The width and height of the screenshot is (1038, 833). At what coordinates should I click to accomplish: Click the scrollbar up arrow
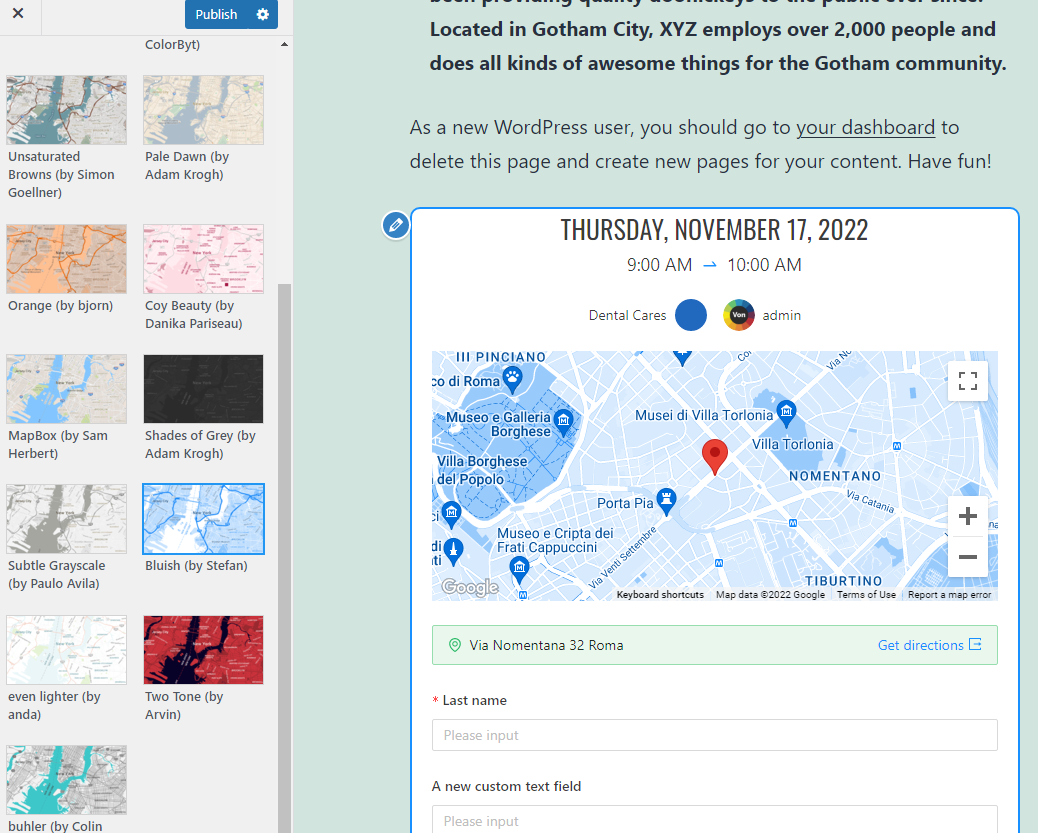click(x=284, y=45)
